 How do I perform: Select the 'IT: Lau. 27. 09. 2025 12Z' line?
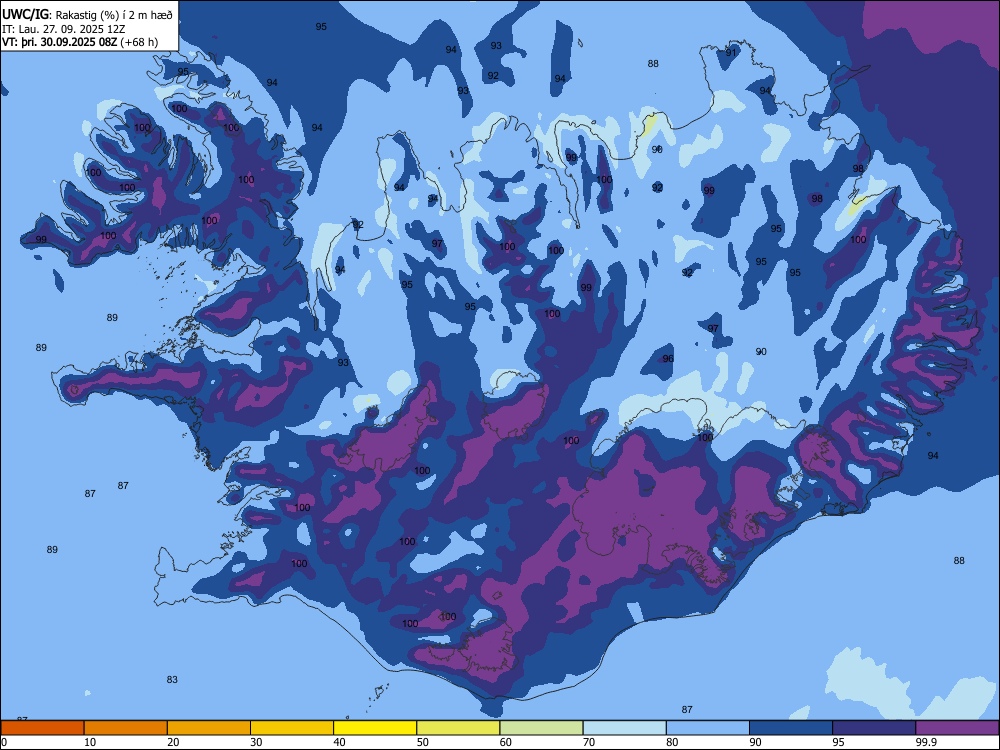[x=63, y=29]
